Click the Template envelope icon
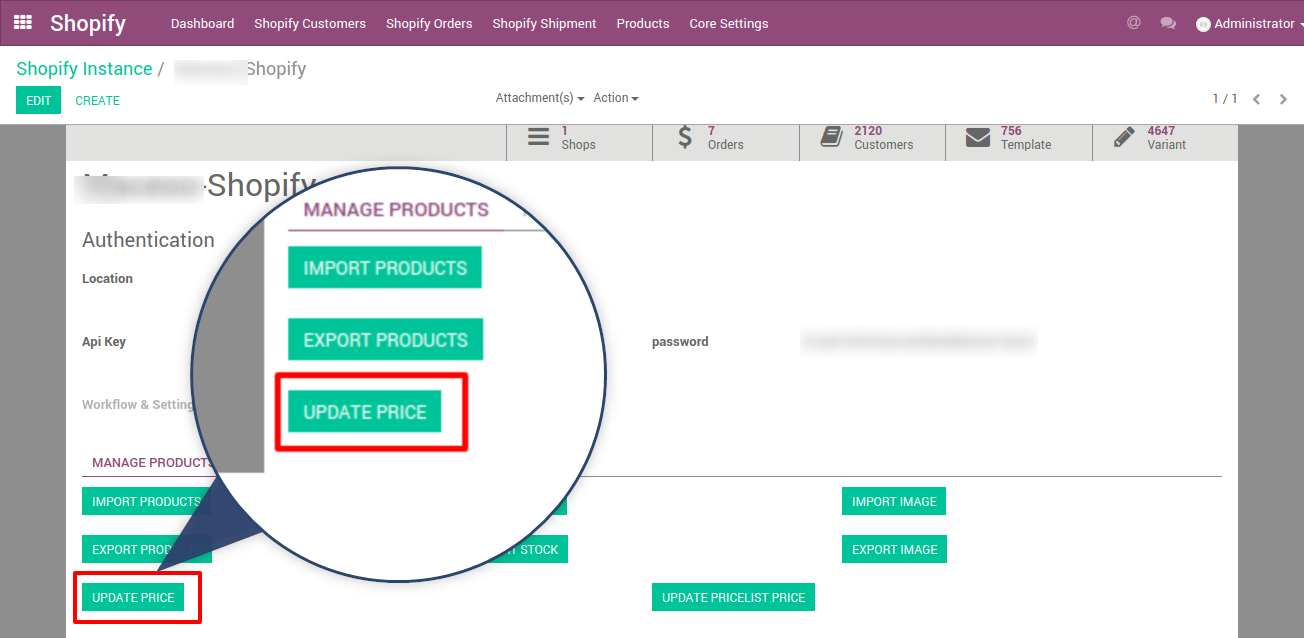The width and height of the screenshot is (1304, 638). tap(978, 137)
